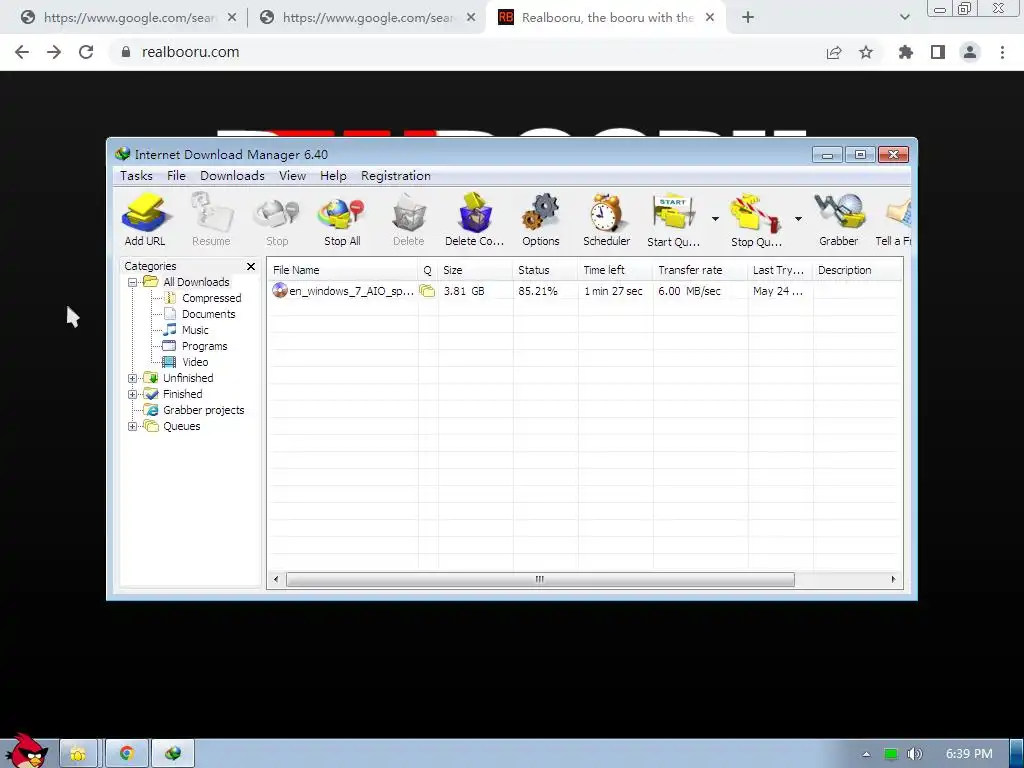1024x768 pixels.
Task: Collapse the All Downloads tree node
Action: [x=133, y=283]
